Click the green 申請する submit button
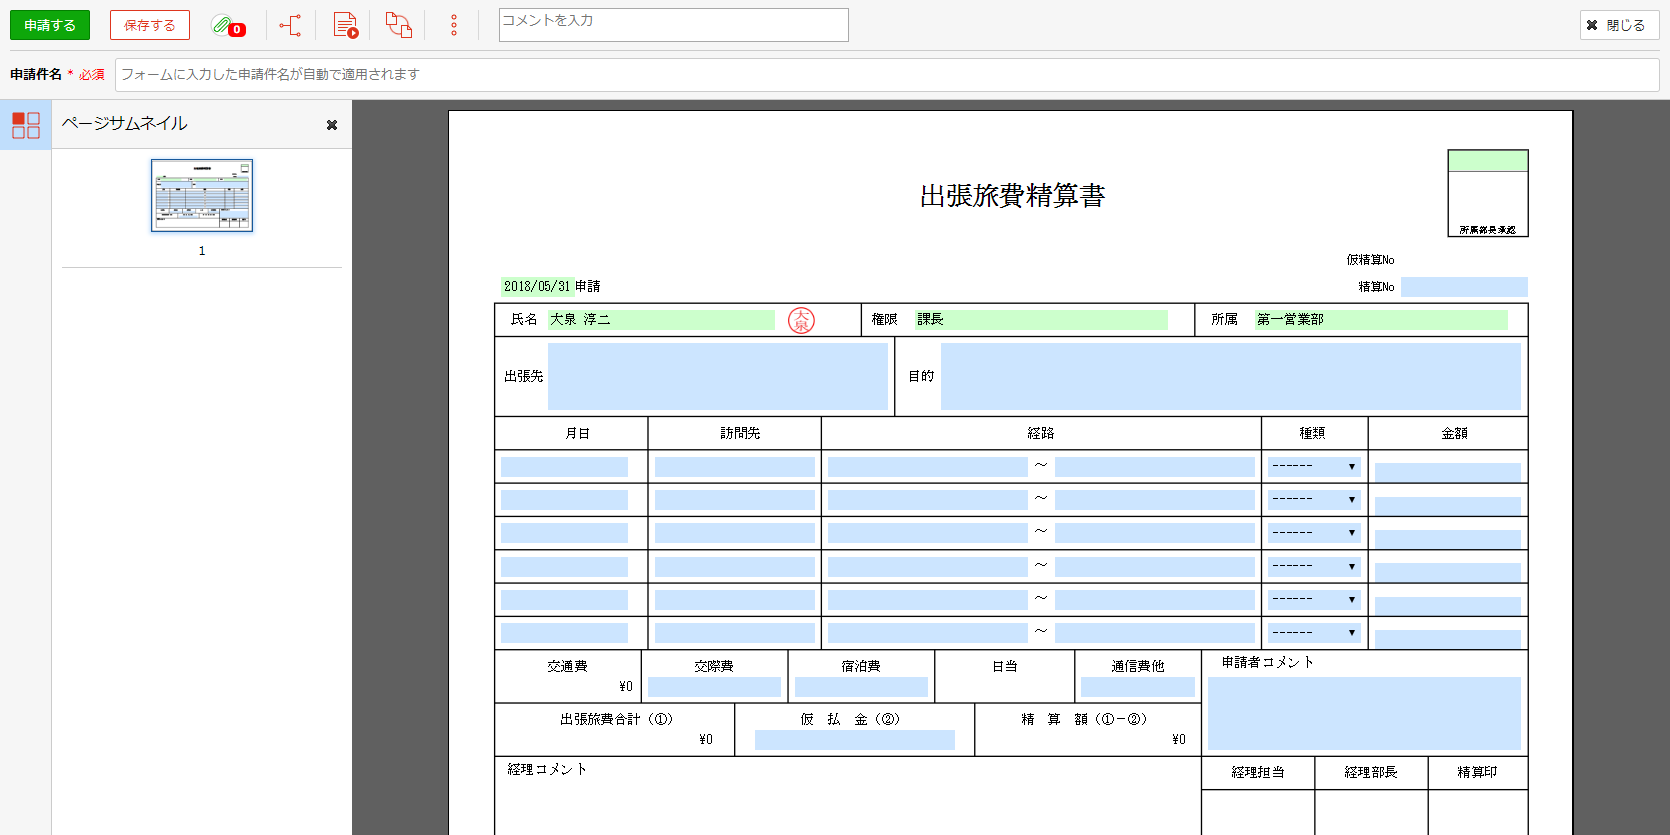 coord(50,25)
